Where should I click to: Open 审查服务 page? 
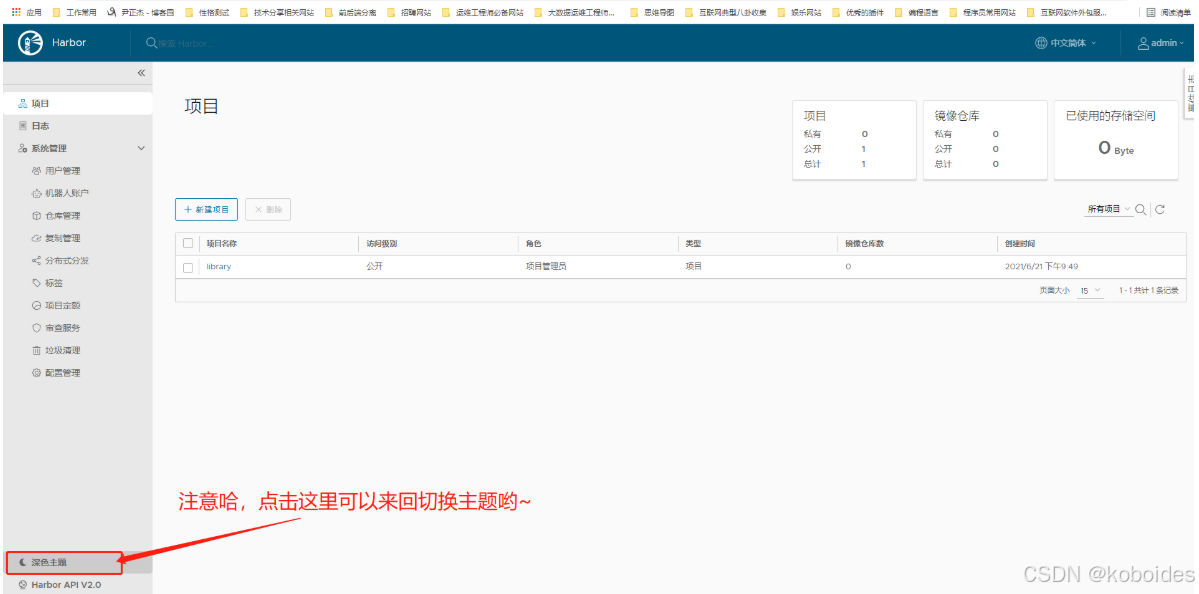coord(63,328)
